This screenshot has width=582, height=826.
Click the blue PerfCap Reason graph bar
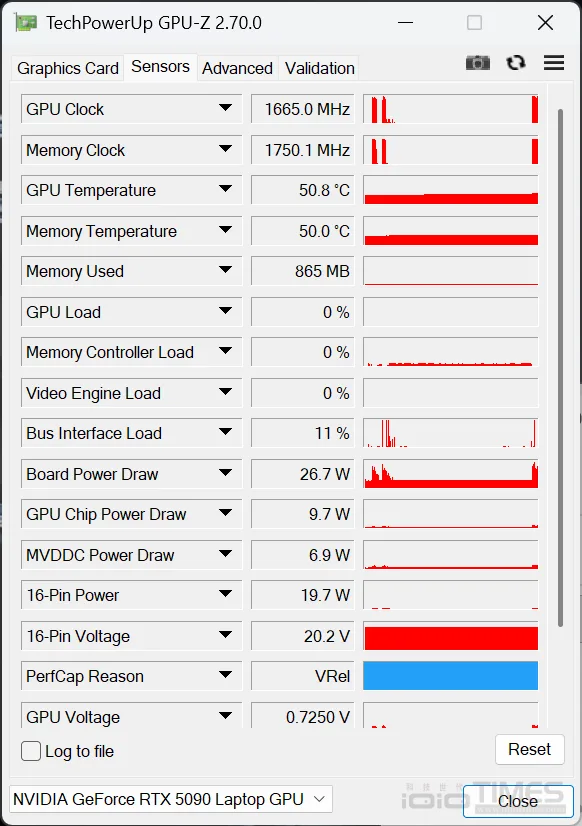[451, 676]
